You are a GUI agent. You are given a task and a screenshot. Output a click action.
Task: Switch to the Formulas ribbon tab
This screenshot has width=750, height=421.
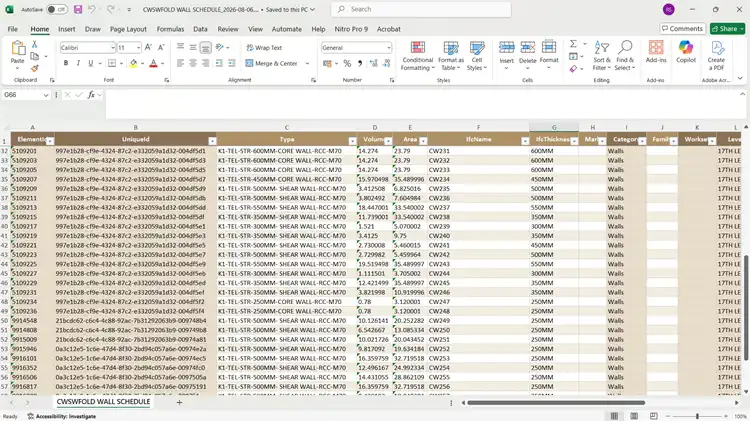(x=170, y=29)
